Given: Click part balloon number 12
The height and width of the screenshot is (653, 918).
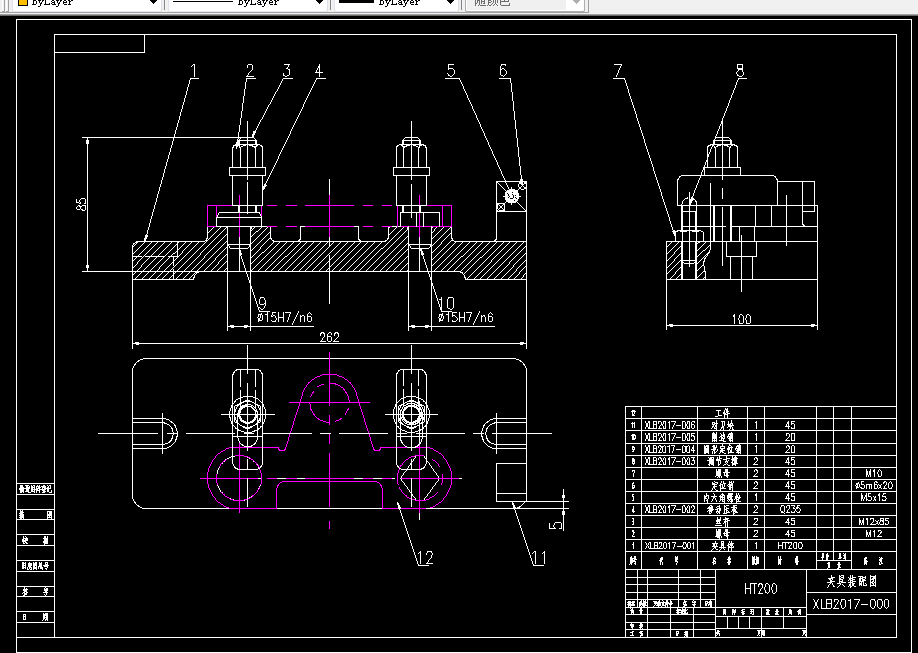Looking at the screenshot, I should (425, 558).
